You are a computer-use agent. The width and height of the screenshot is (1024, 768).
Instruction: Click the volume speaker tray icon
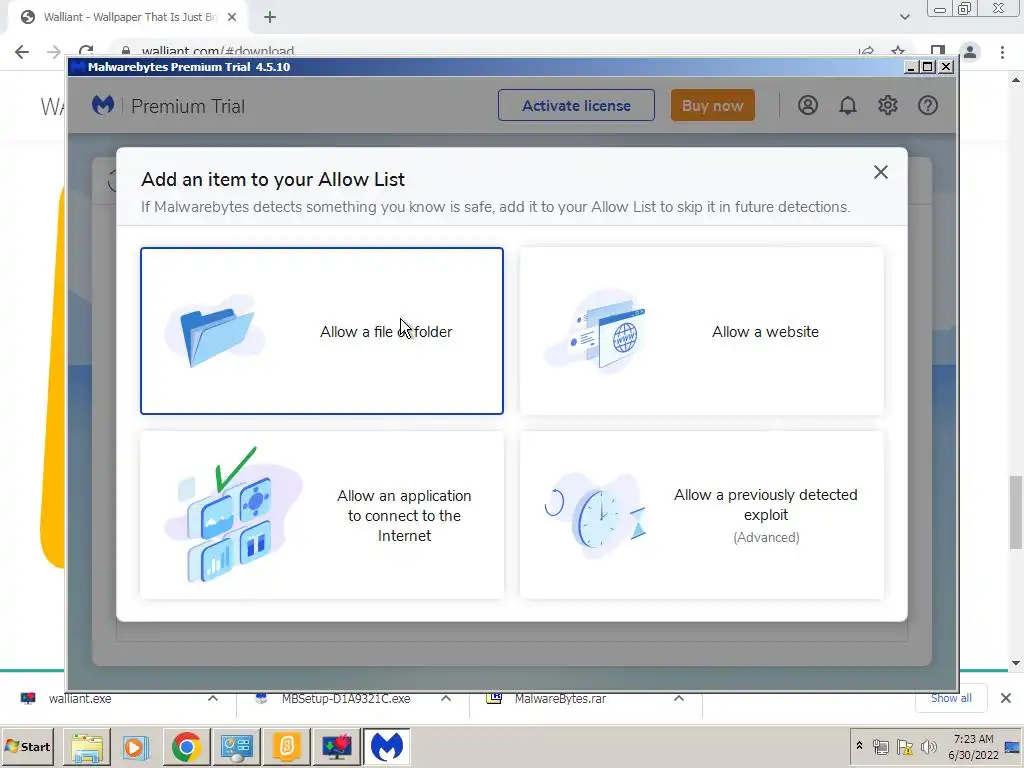pos(928,746)
